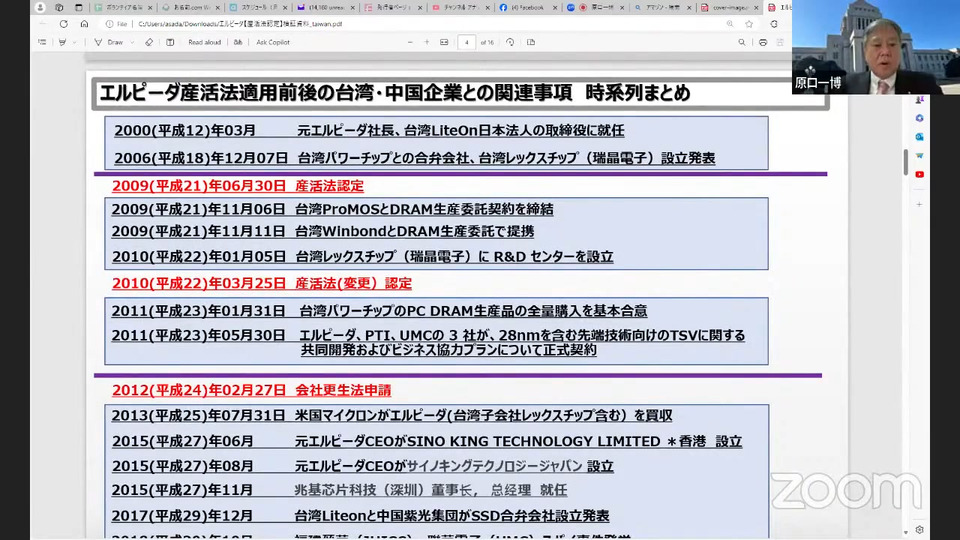Click the SINO KING TECHNOLOGY LIMITED line

pos(427,441)
